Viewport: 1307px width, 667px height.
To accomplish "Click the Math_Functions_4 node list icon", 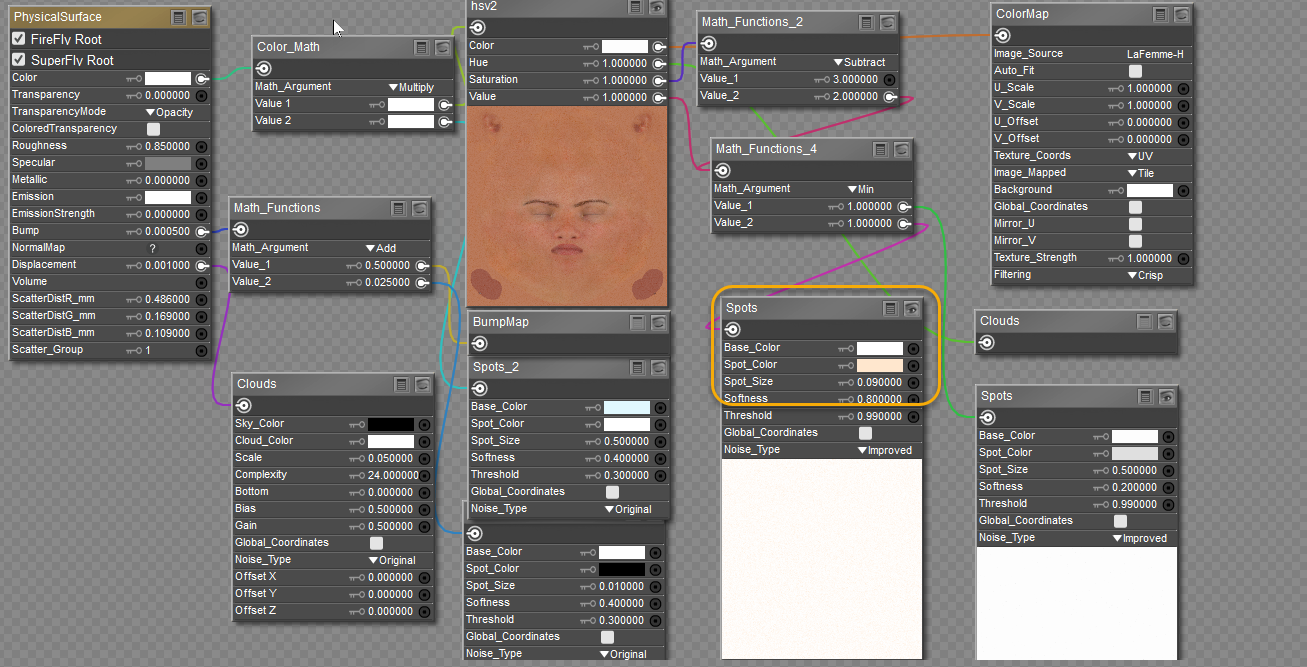I will [x=880, y=149].
